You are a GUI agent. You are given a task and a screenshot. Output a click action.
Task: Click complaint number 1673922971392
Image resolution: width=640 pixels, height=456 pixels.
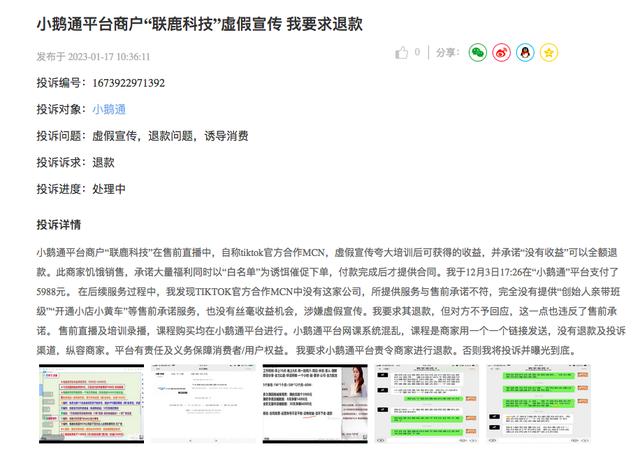pos(129,83)
